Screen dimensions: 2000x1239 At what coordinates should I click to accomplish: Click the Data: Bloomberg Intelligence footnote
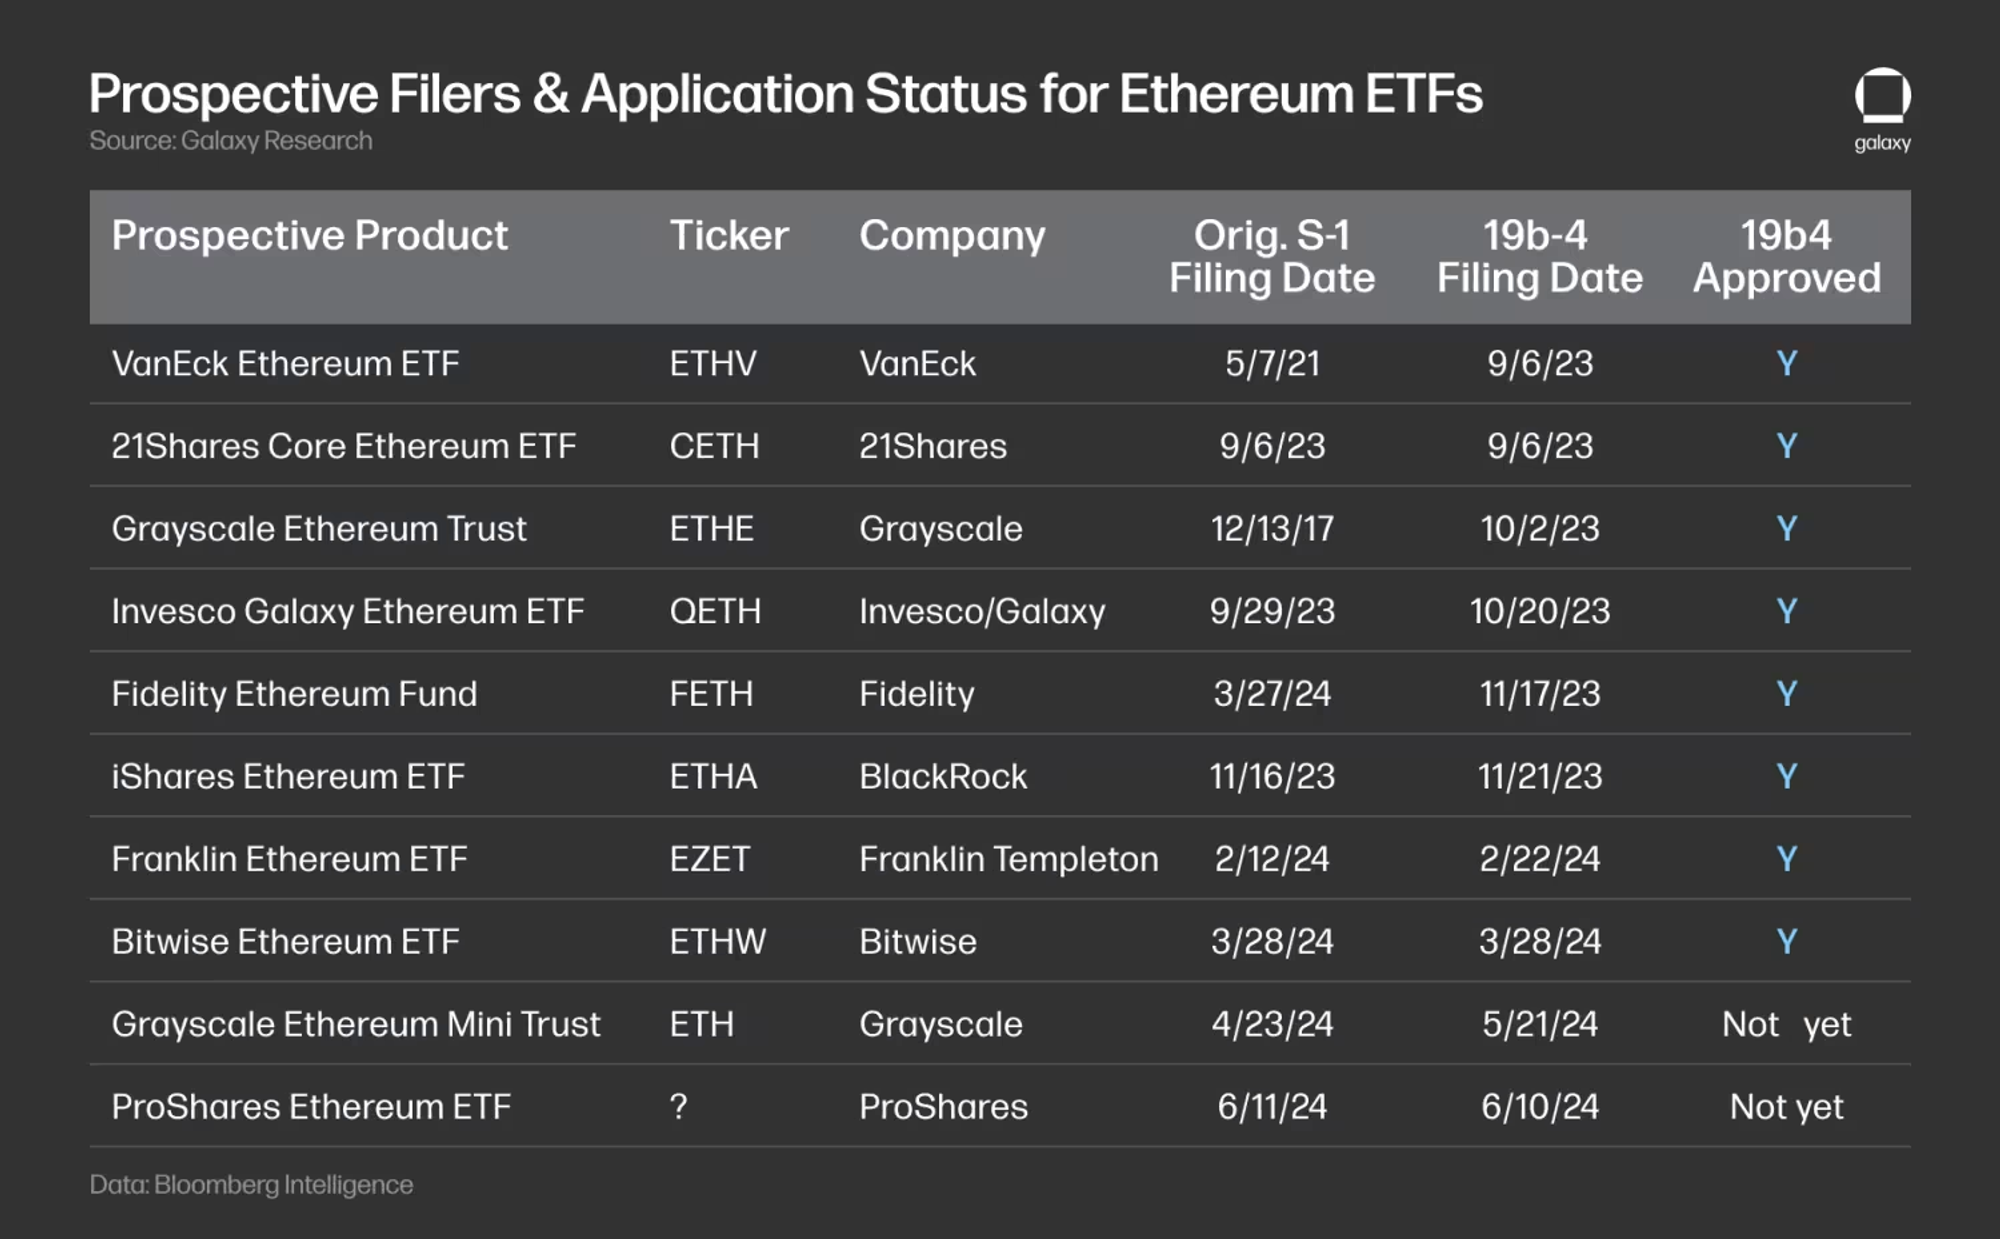[x=251, y=1185]
